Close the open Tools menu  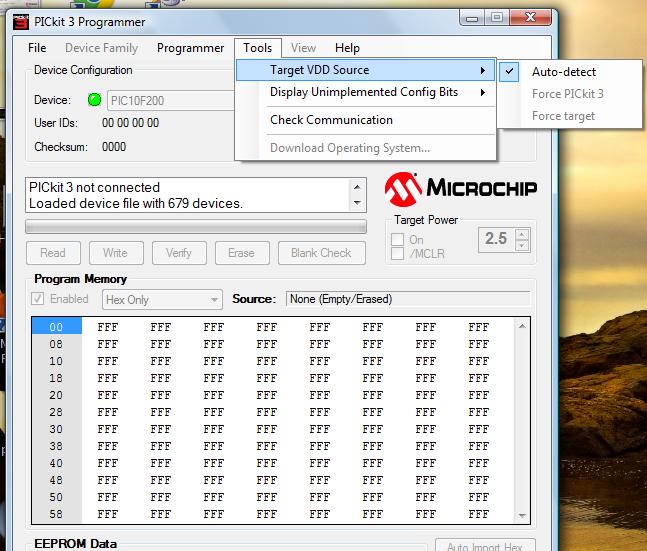[258, 48]
